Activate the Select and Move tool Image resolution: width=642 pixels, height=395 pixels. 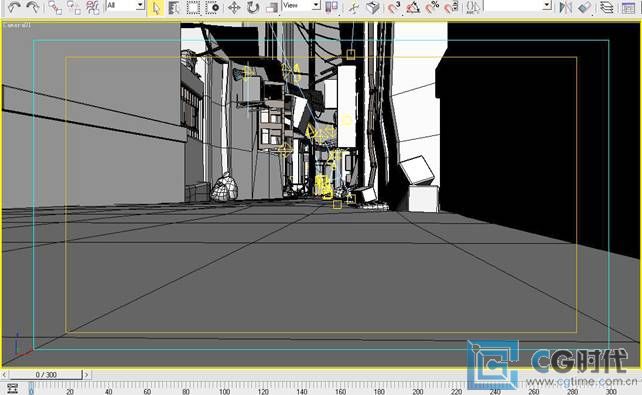234,8
